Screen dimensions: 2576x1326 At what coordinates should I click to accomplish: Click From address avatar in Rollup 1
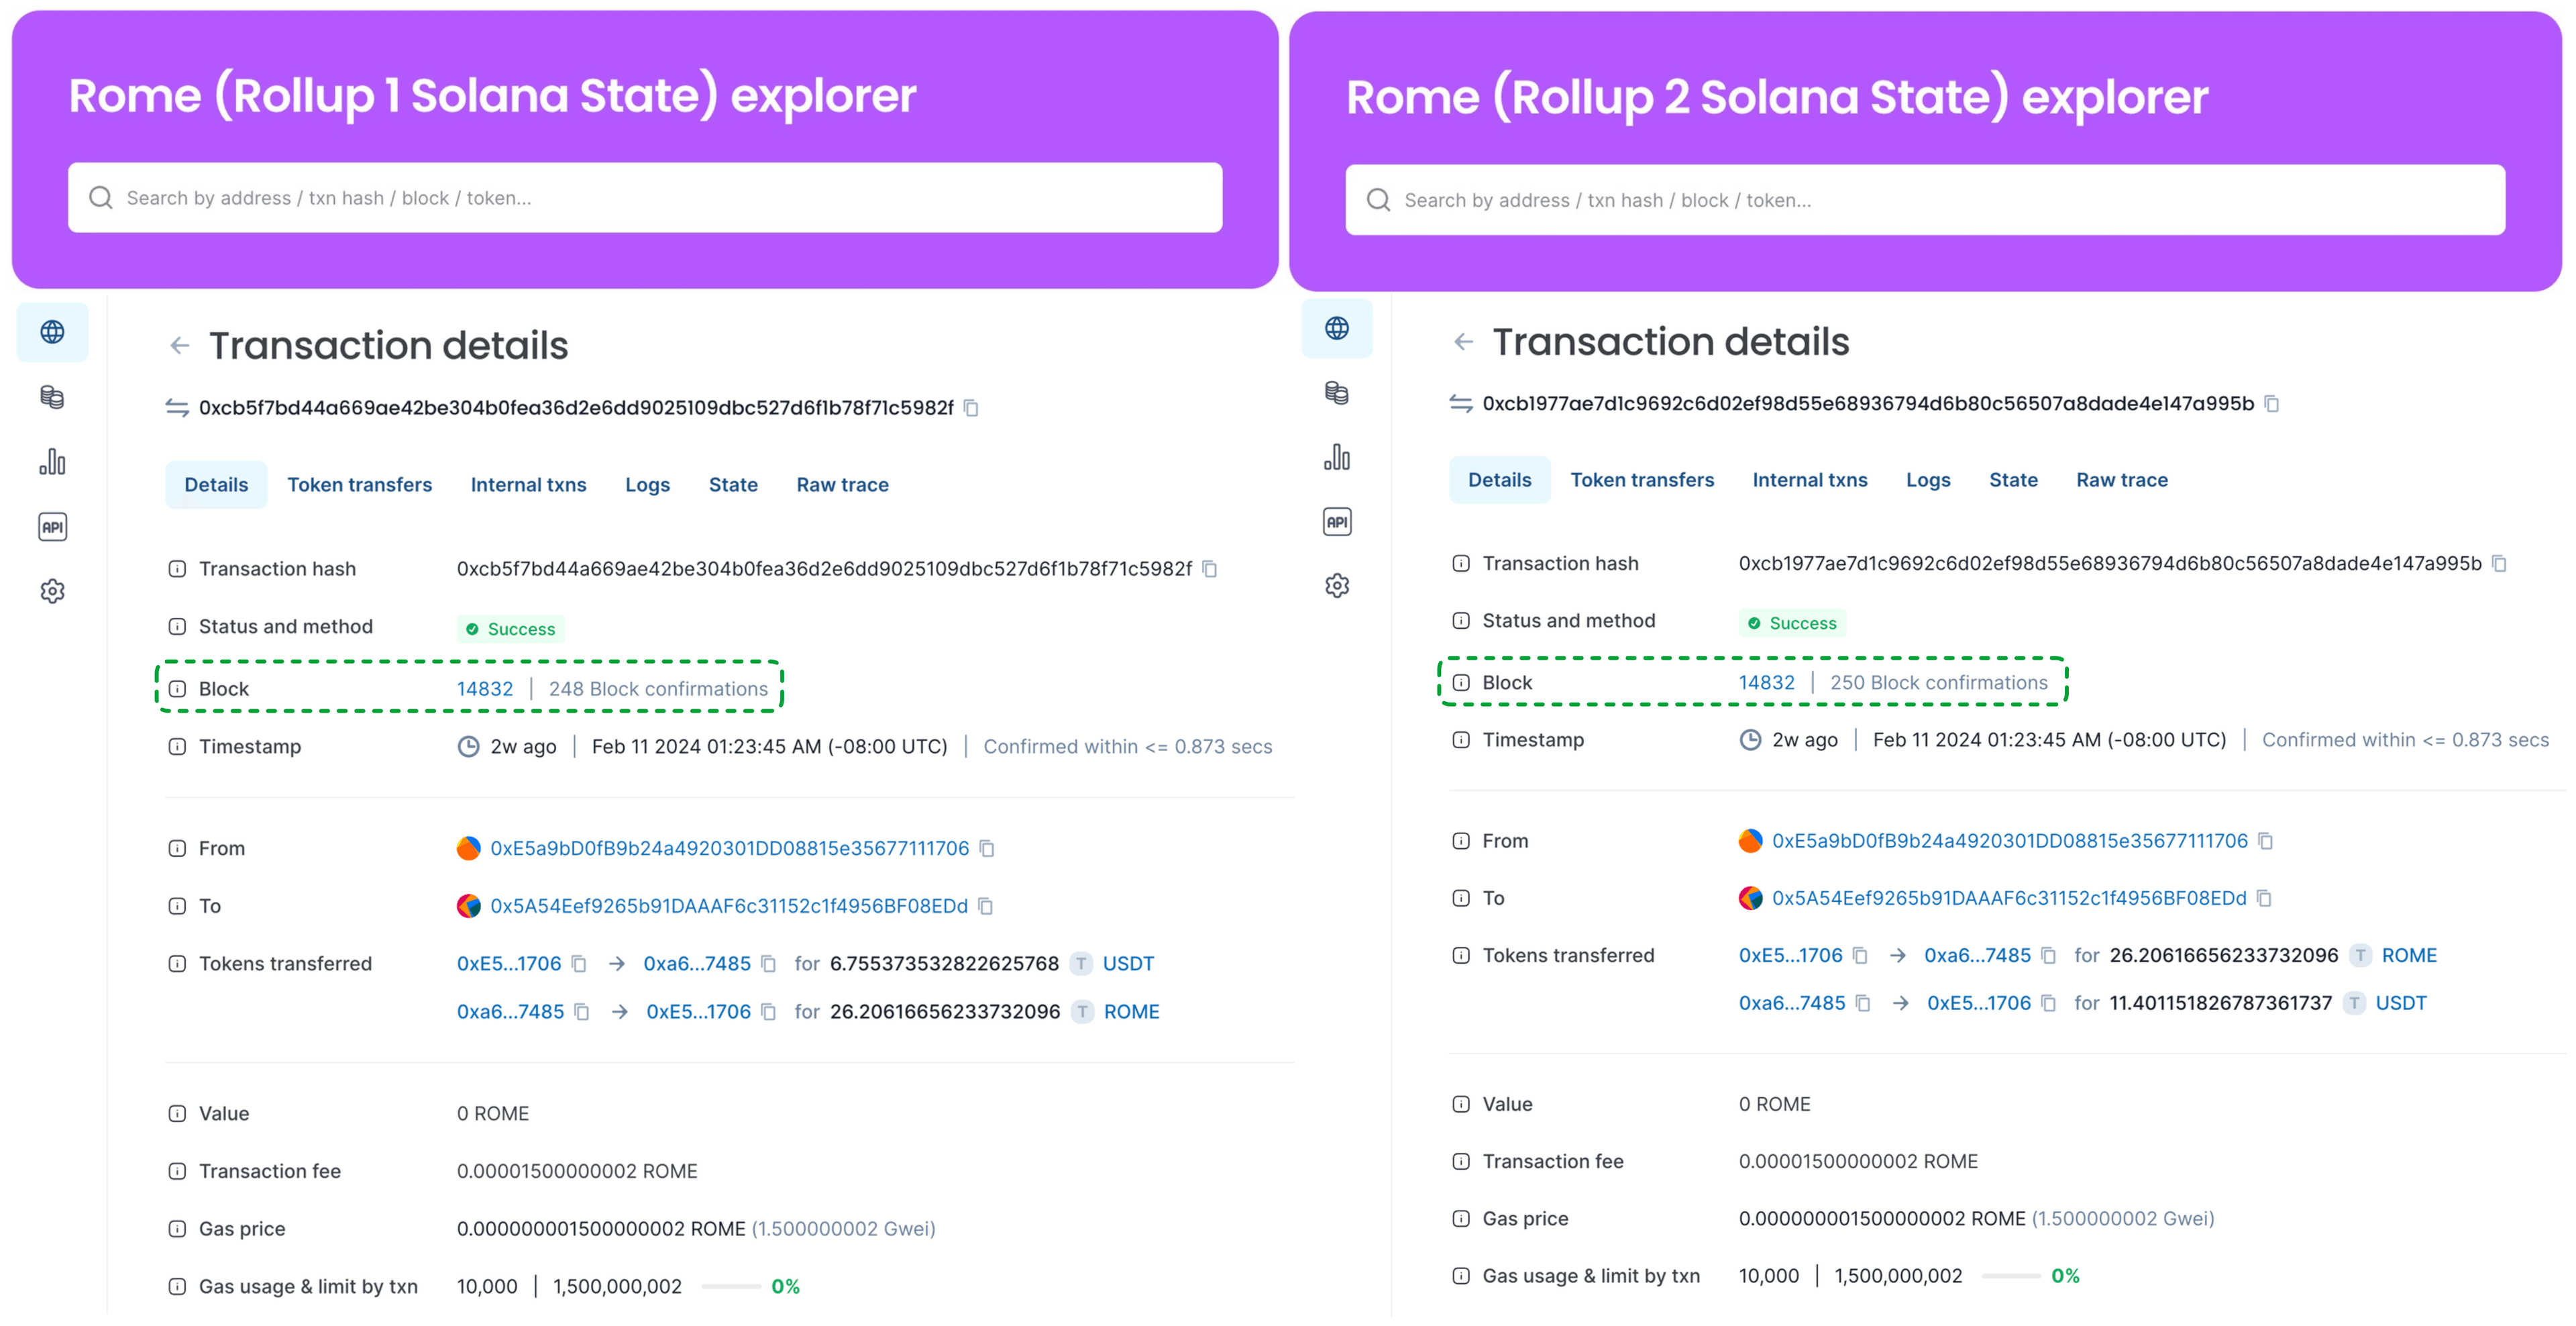click(x=468, y=849)
